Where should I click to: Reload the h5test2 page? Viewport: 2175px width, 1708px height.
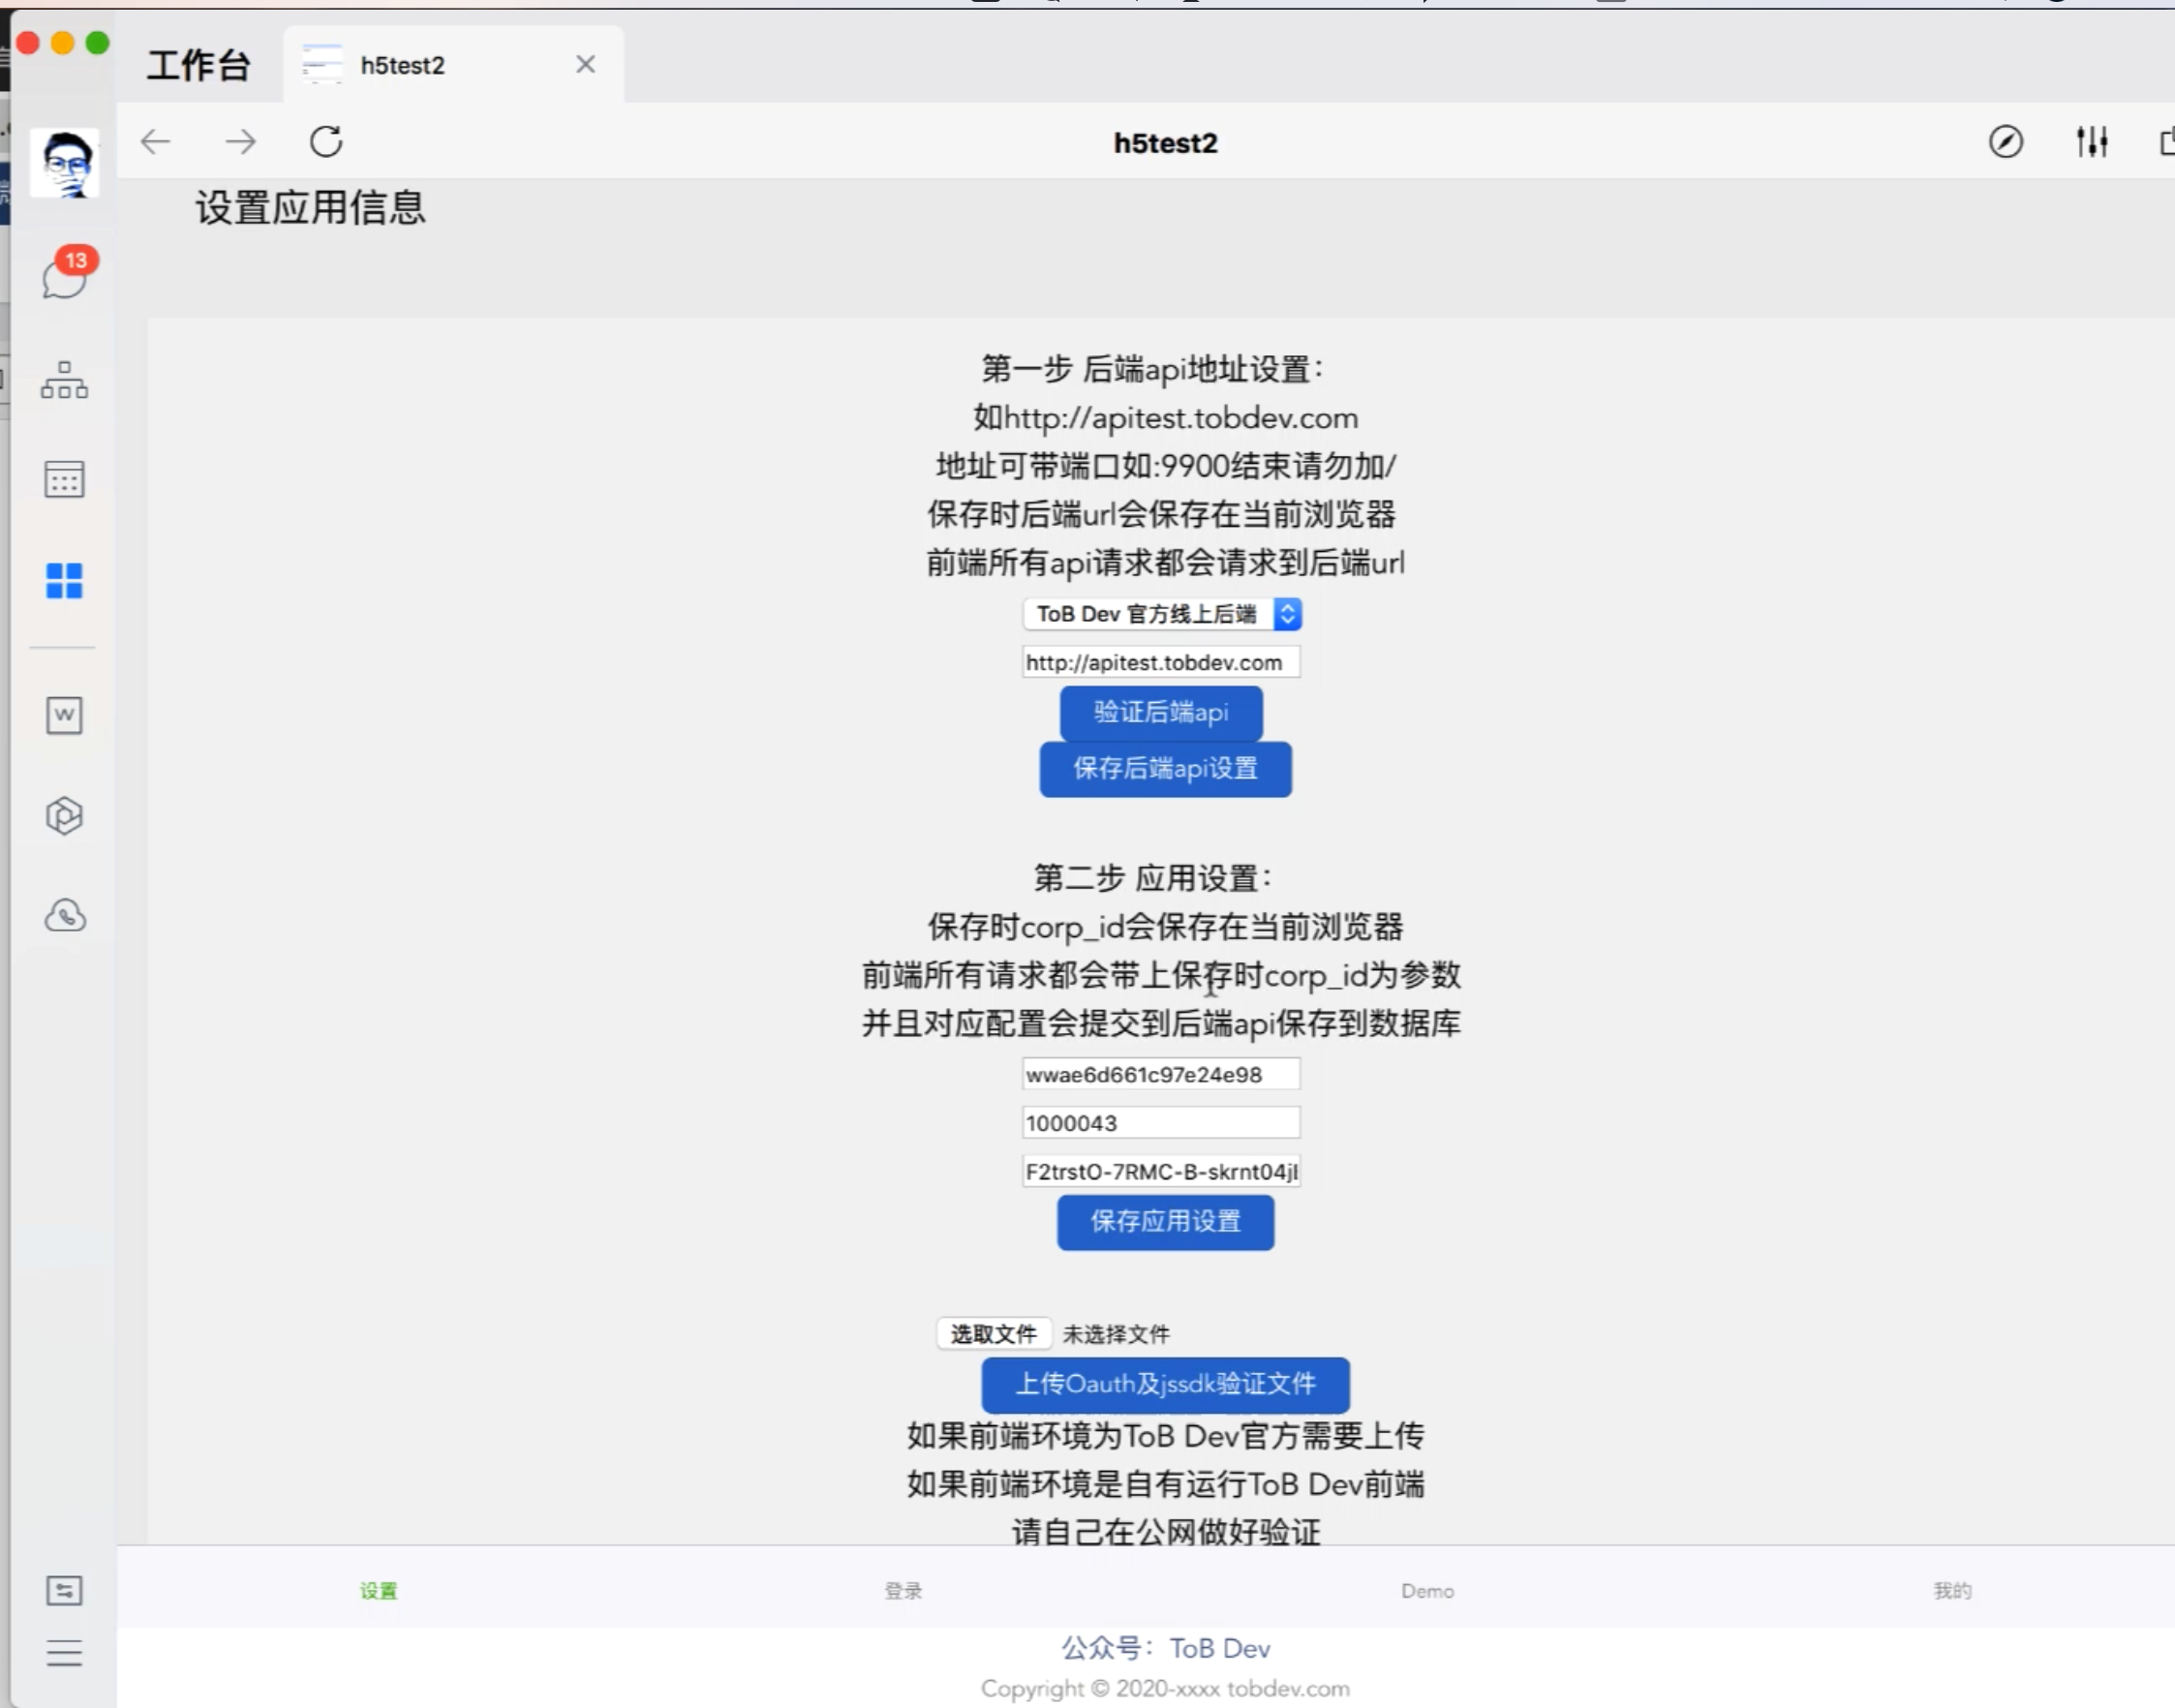(x=326, y=142)
